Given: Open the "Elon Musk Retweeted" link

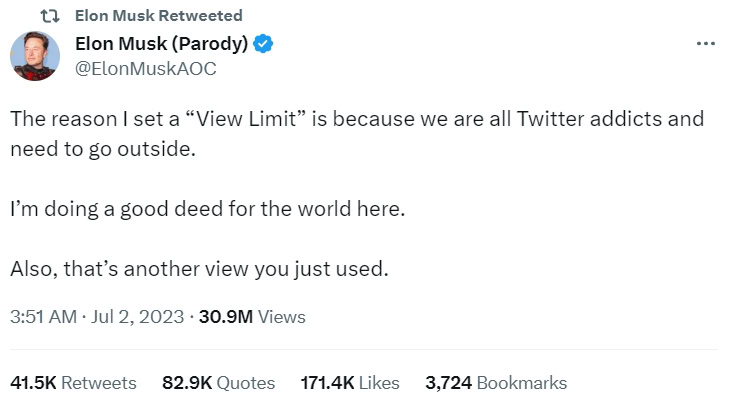Looking at the screenshot, I should tap(159, 16).
